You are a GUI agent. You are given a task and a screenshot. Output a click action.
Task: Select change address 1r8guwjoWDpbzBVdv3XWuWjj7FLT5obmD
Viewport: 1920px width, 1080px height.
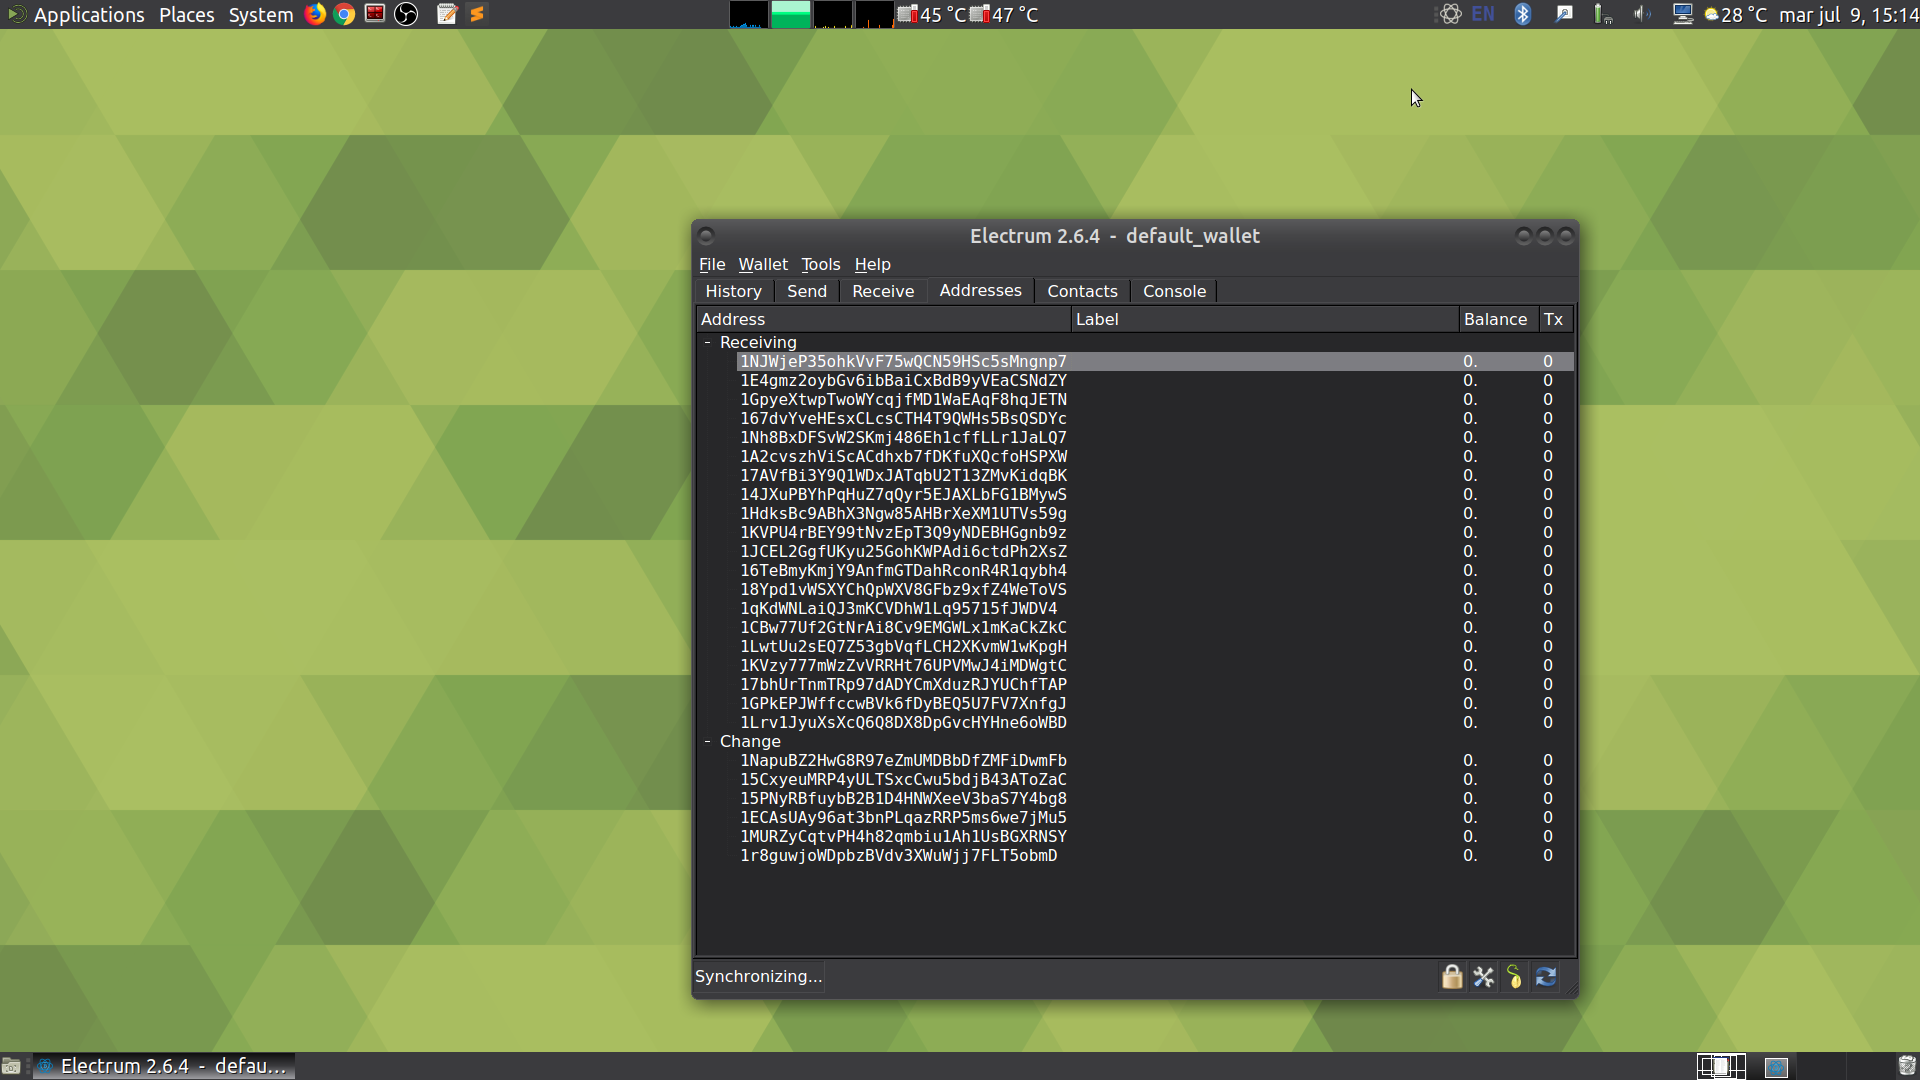tap(898, 855)
